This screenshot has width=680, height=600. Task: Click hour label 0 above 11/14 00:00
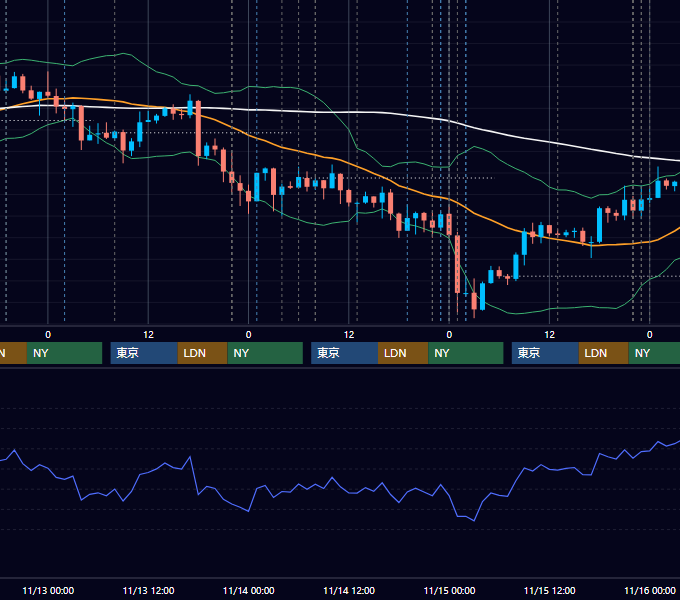tap(248, 335)
